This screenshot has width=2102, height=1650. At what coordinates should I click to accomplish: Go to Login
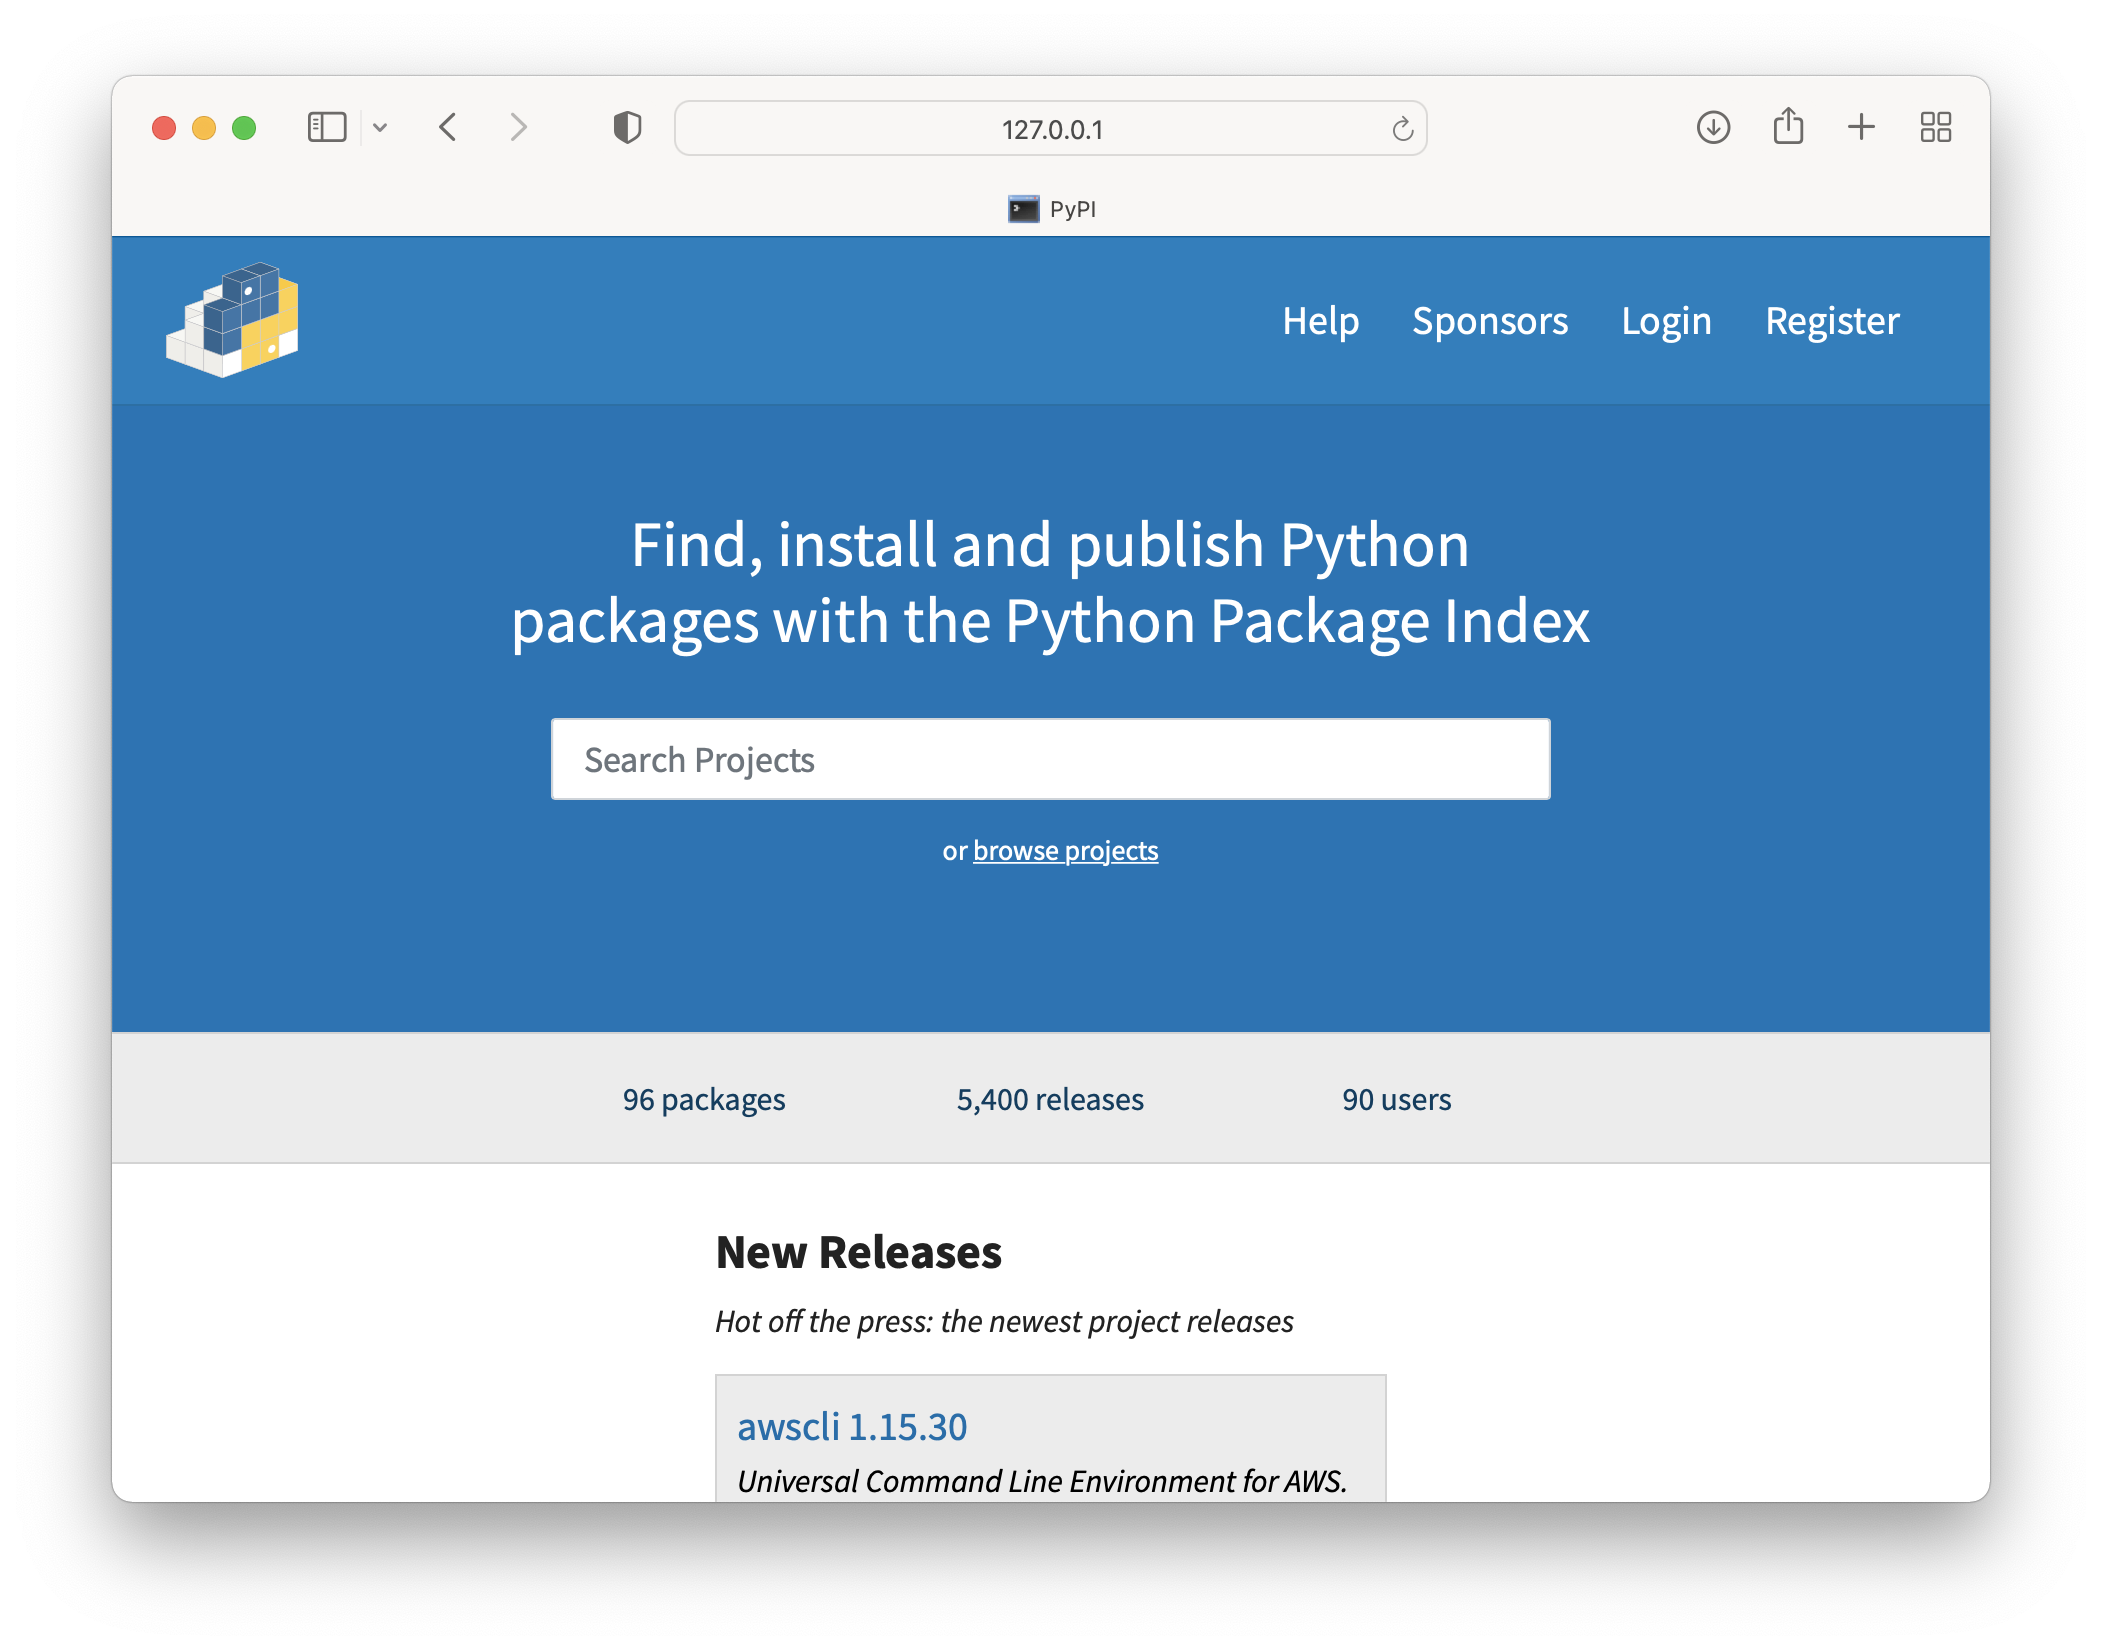point(1666,321)
